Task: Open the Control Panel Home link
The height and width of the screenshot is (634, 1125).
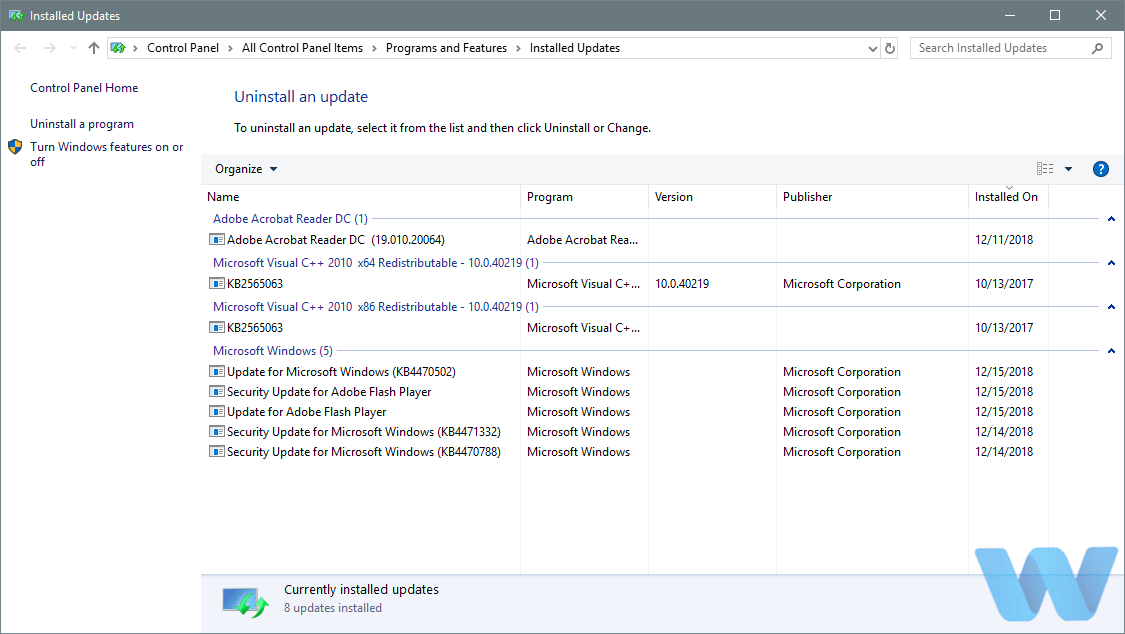Action: pos(84,88)
